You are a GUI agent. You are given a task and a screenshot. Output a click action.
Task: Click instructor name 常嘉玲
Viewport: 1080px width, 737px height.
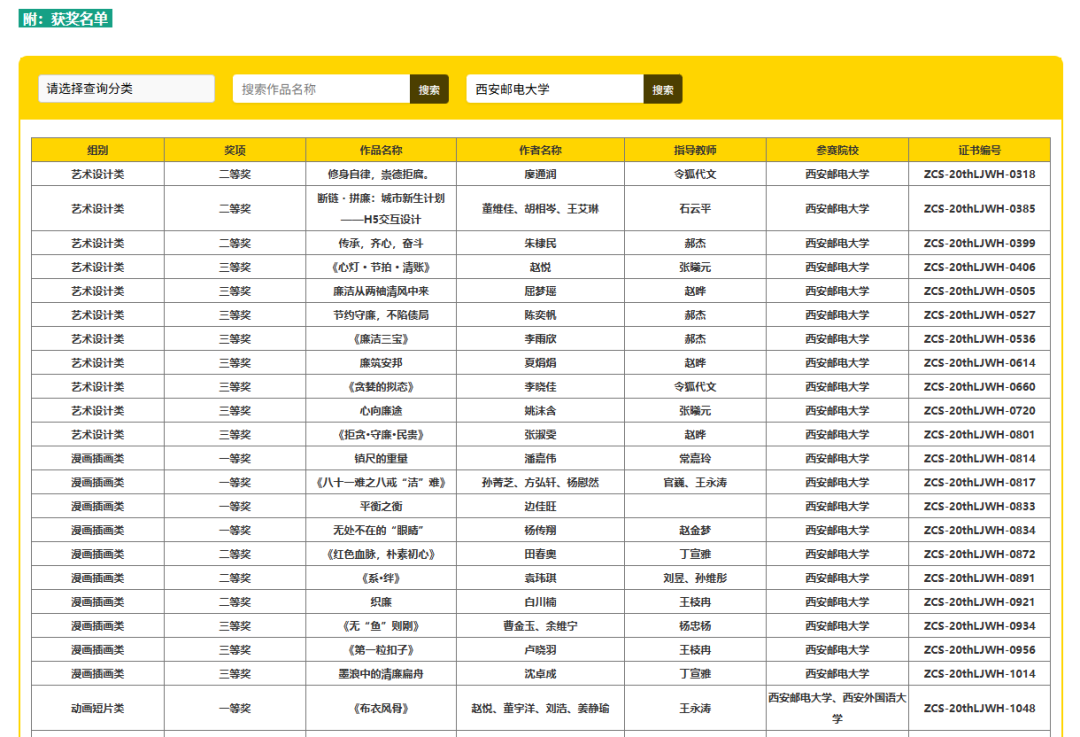(x=695, y=459)
